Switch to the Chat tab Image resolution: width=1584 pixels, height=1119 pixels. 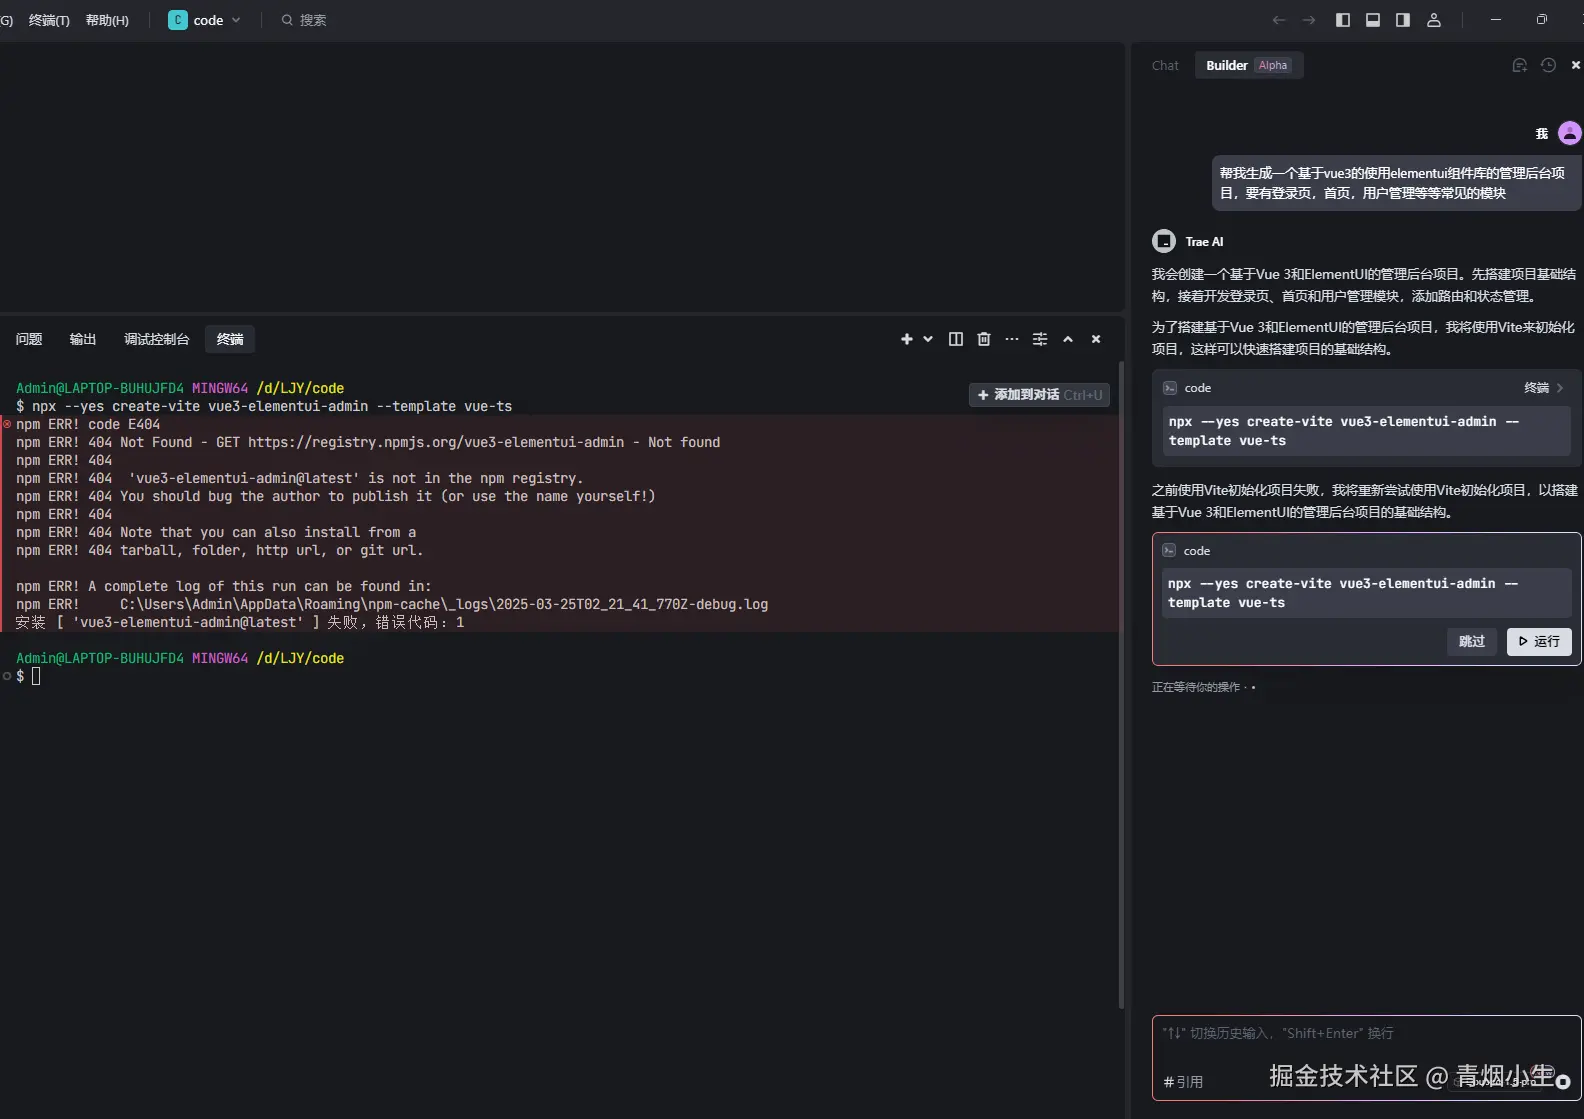click(1165, 66)
